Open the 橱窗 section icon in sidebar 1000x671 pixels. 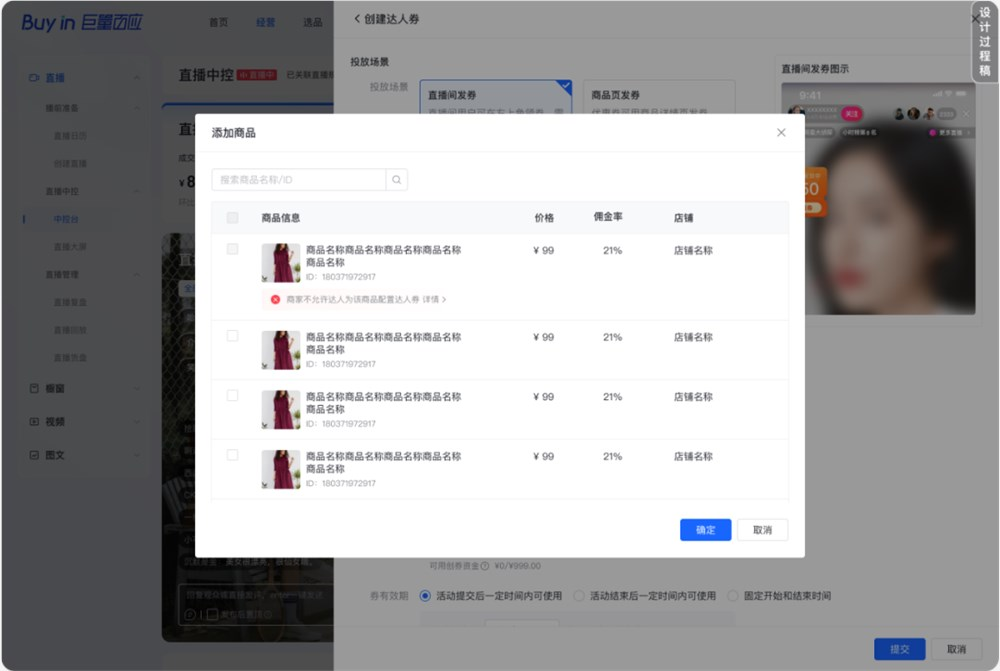(x=35, y=388)
